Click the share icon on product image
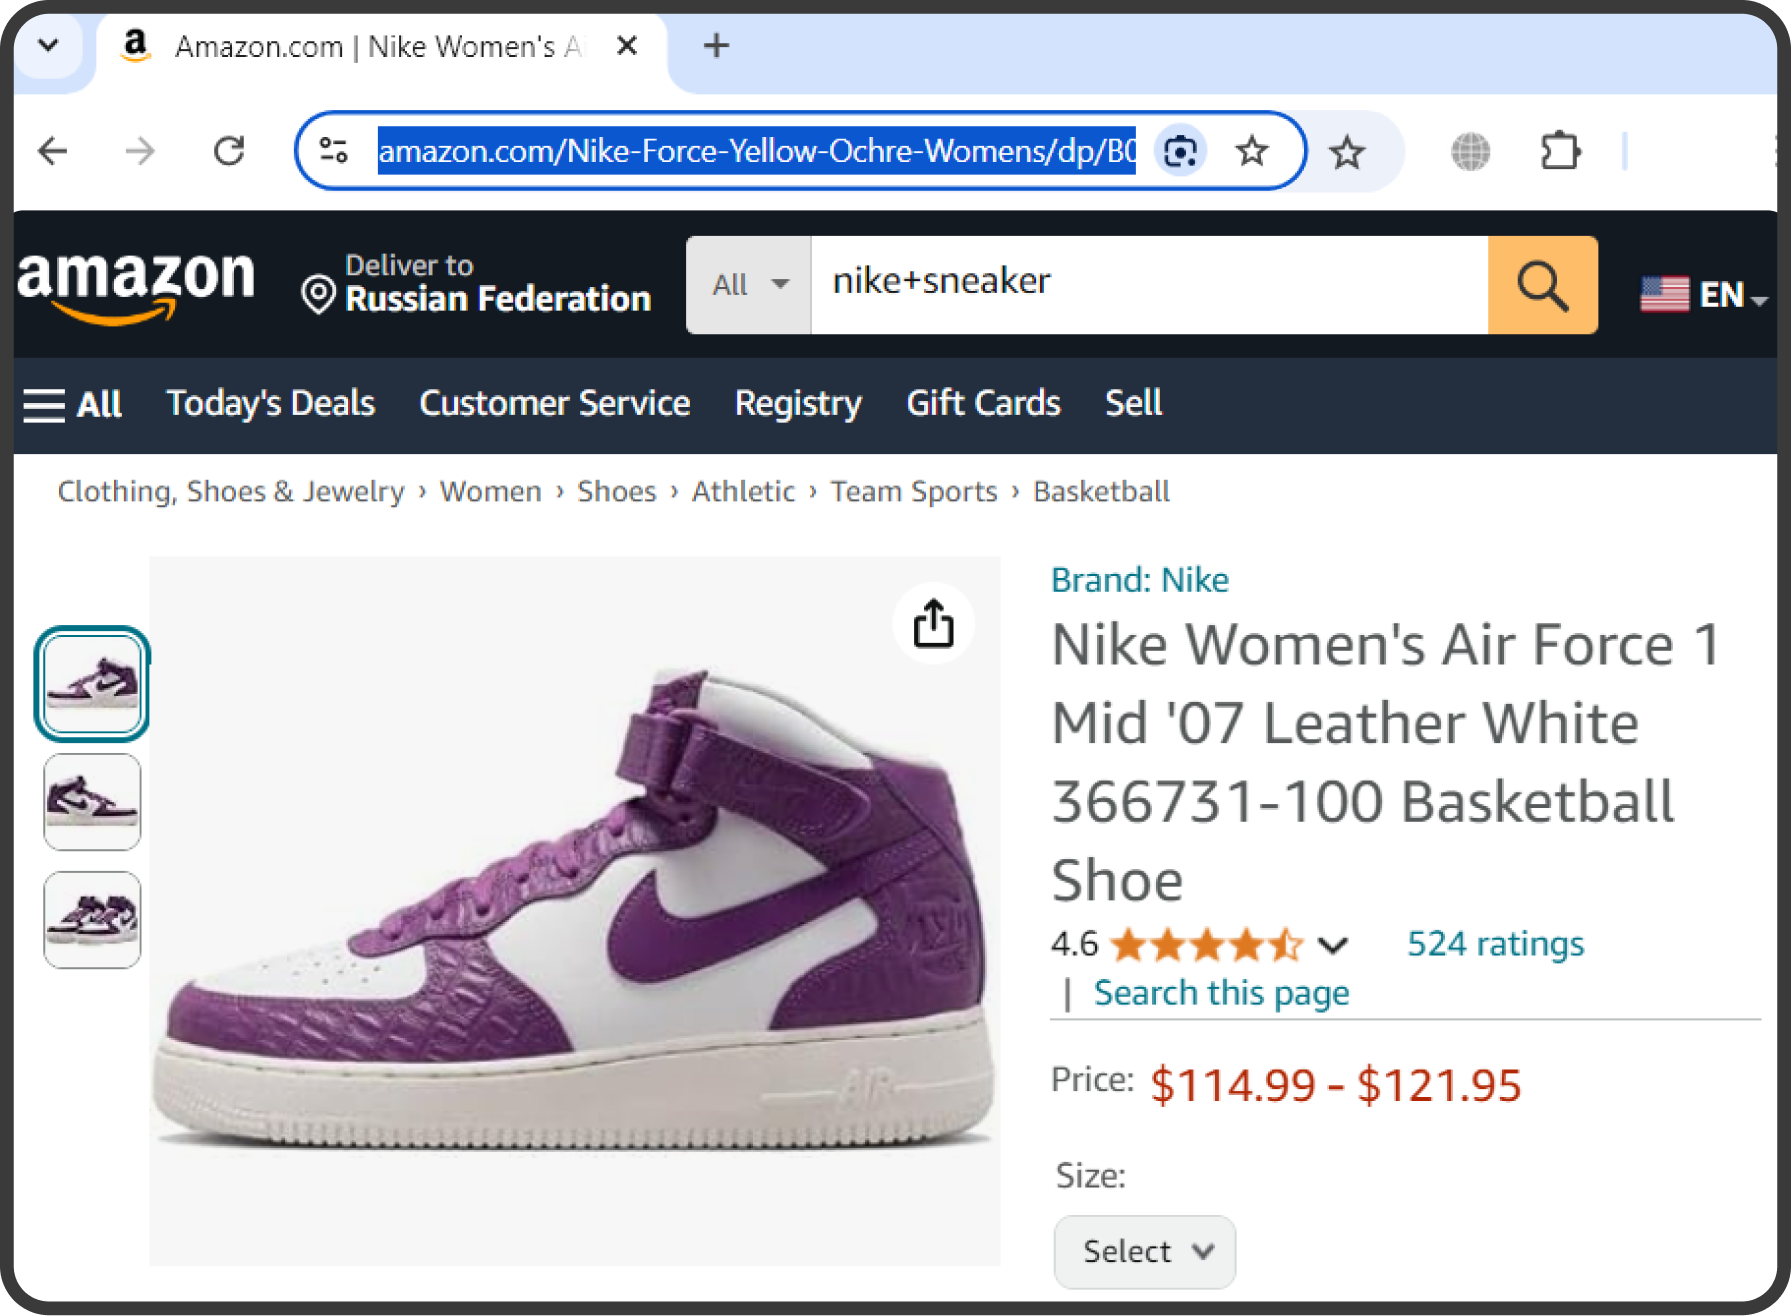This screenshot has width=1791, height=1316. pos(933,624)
